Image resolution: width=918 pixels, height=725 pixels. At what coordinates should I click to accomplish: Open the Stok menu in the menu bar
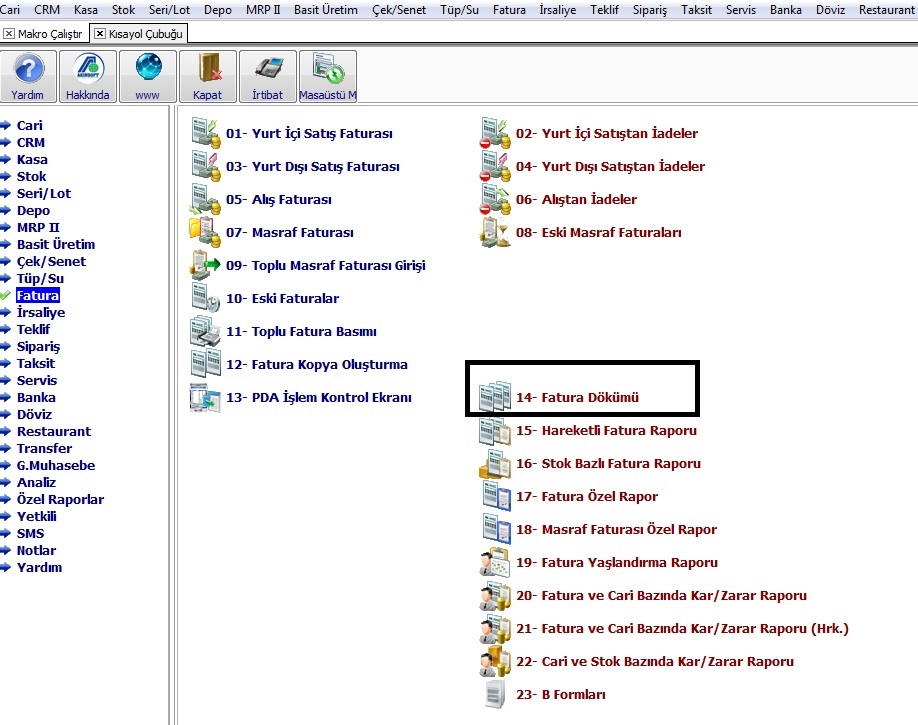click(x=123, y=10)
